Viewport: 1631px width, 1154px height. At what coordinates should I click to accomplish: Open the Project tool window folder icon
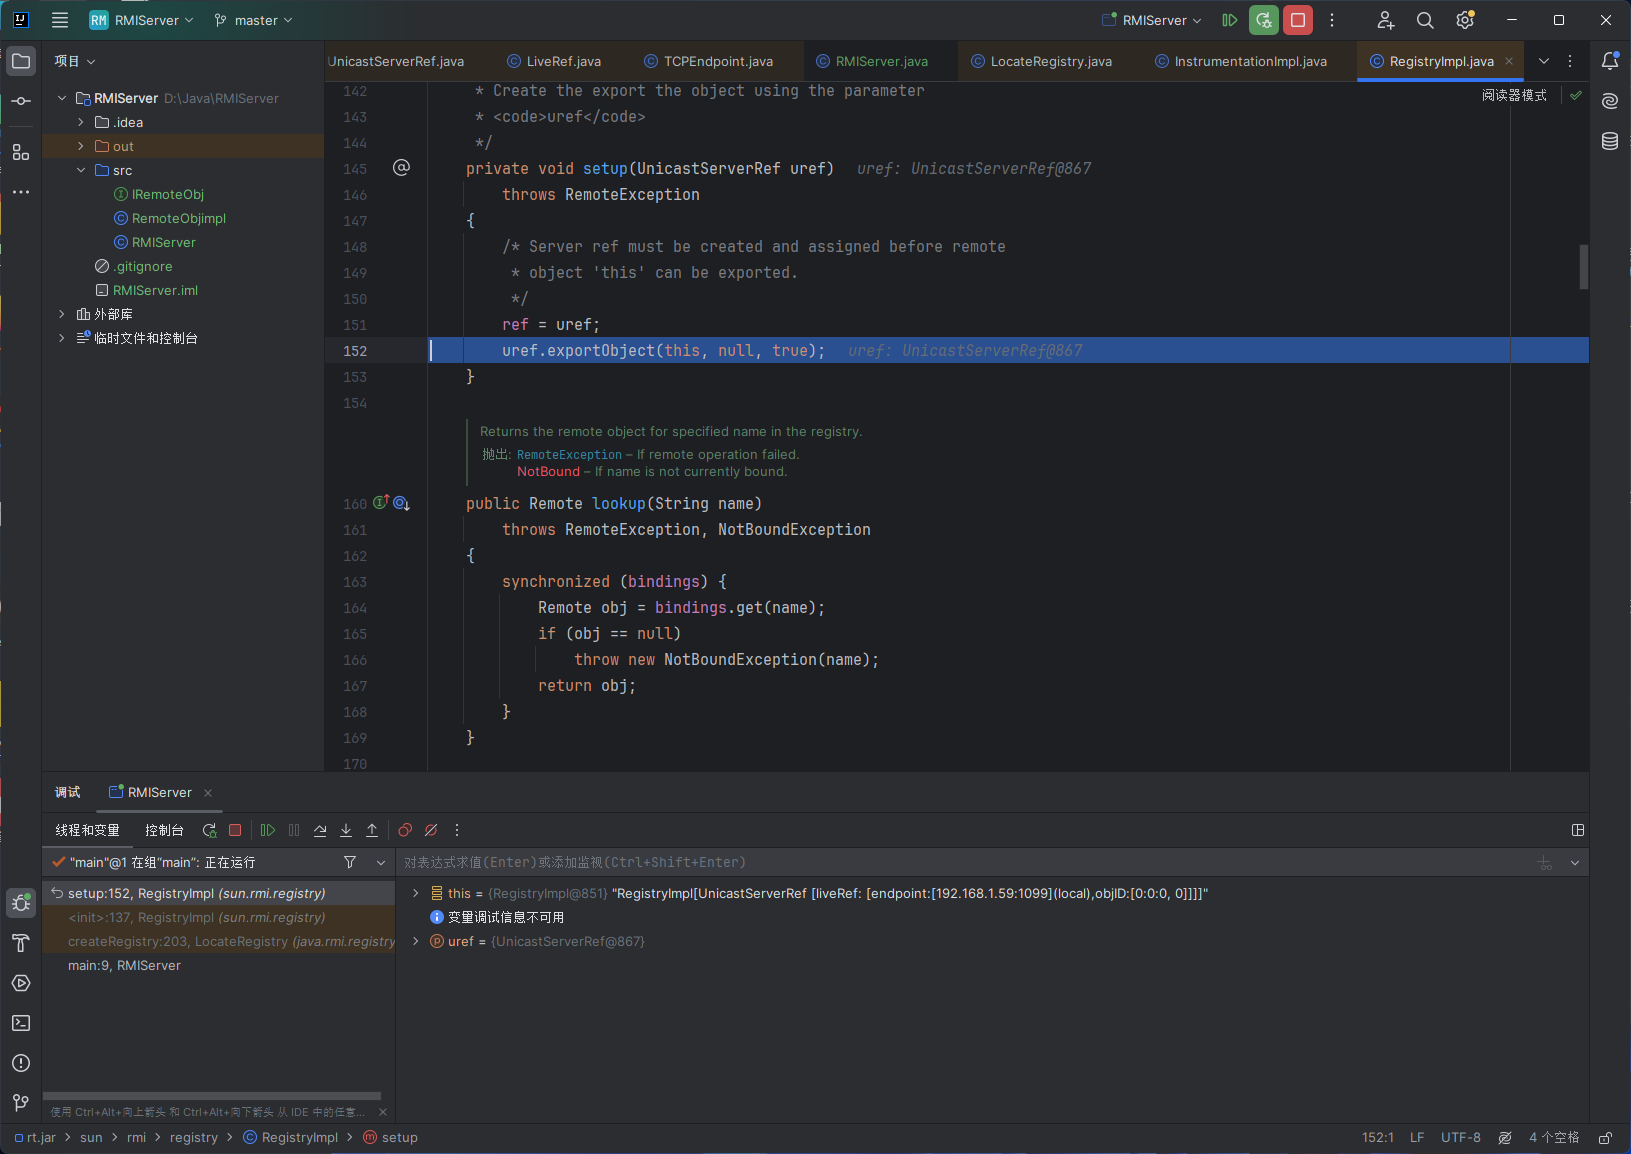[21, 61]
